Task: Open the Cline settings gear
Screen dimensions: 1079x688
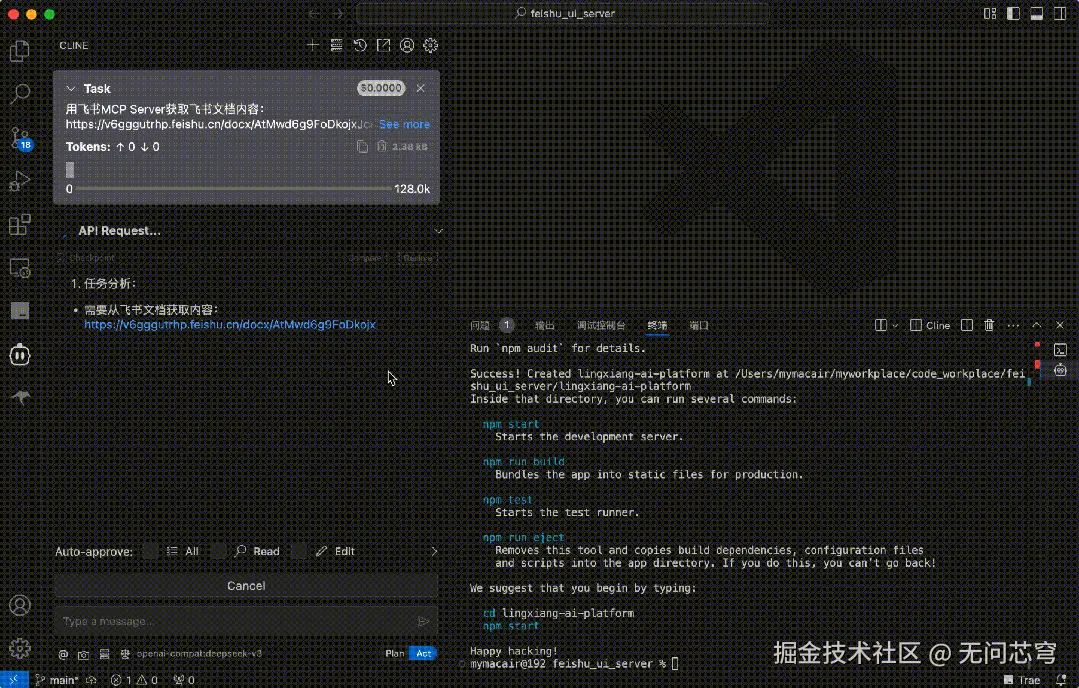Action: [430, 45]
